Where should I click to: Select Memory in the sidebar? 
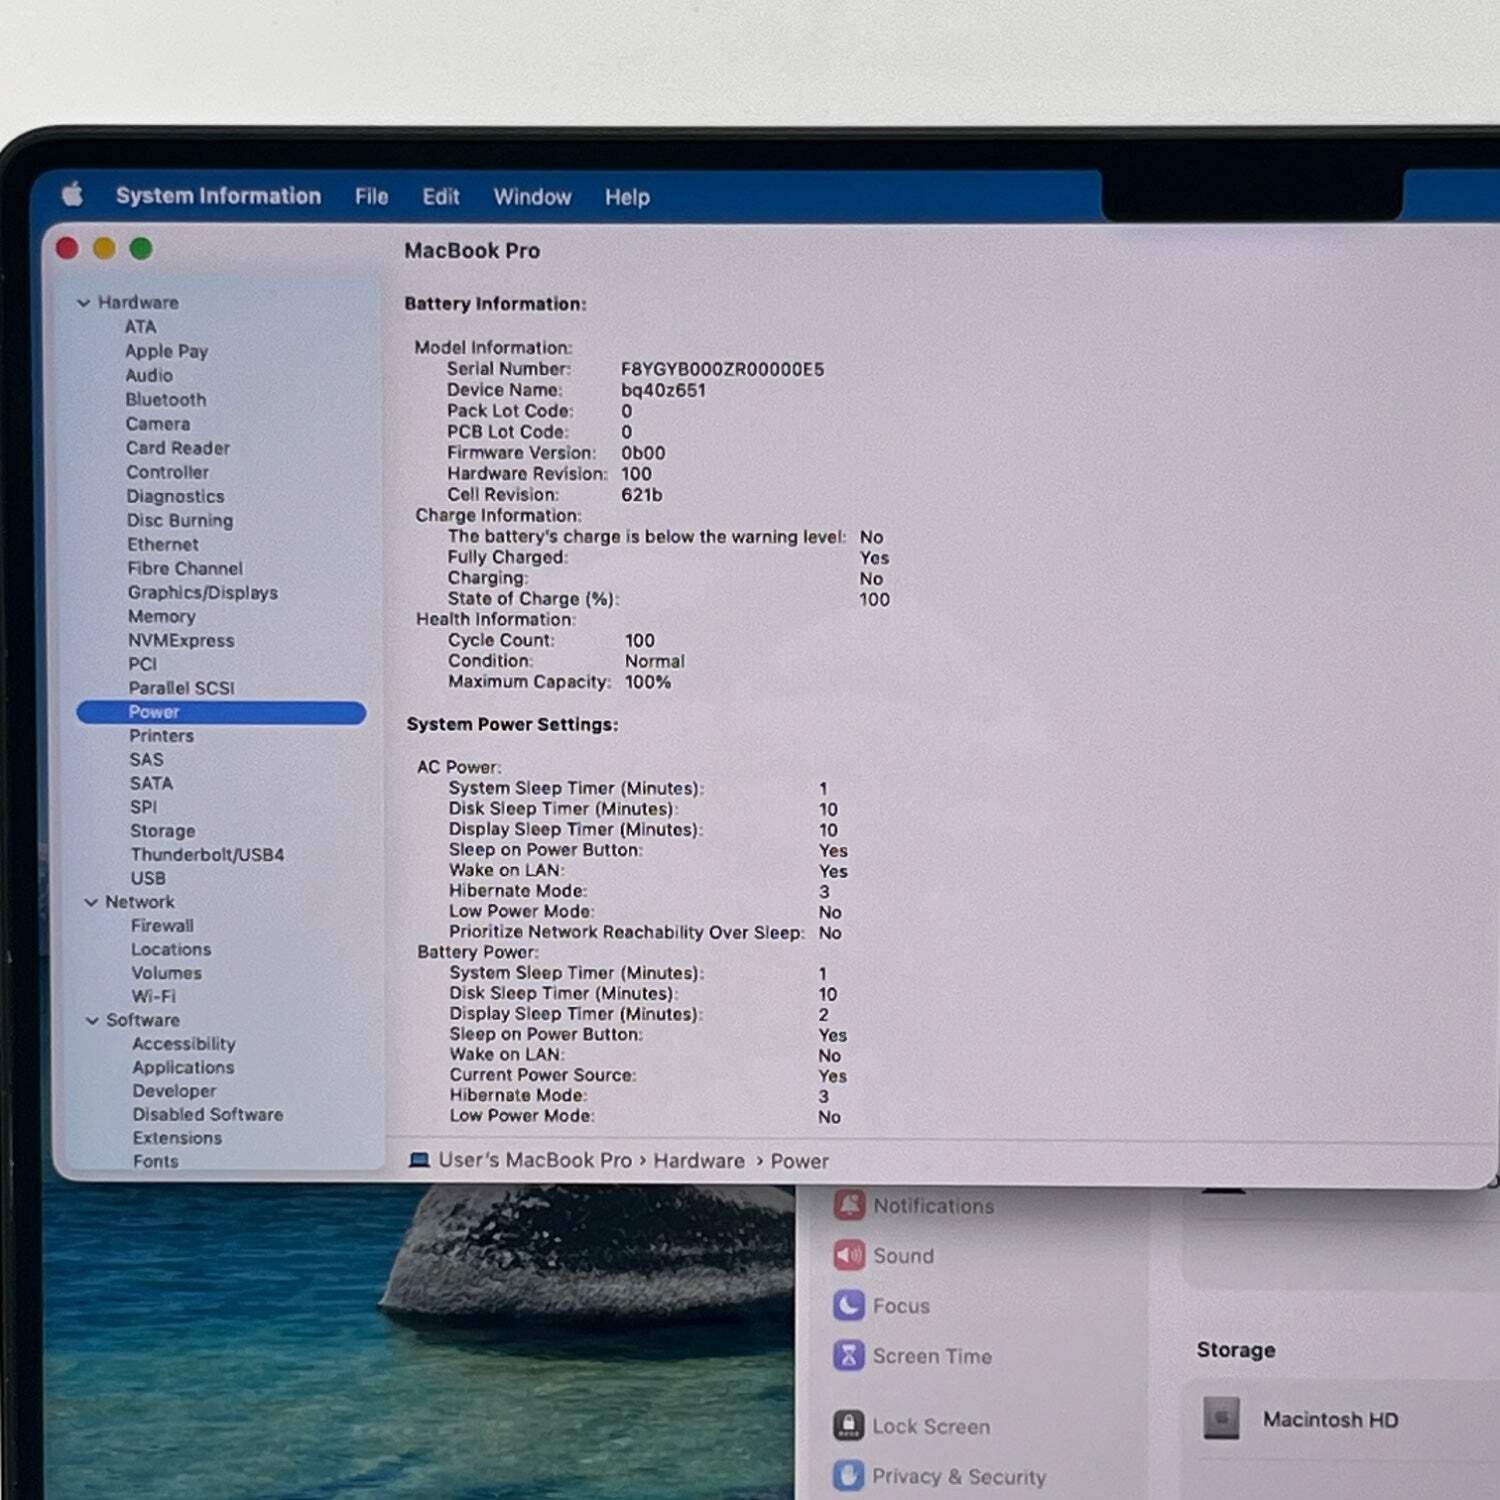161,616
